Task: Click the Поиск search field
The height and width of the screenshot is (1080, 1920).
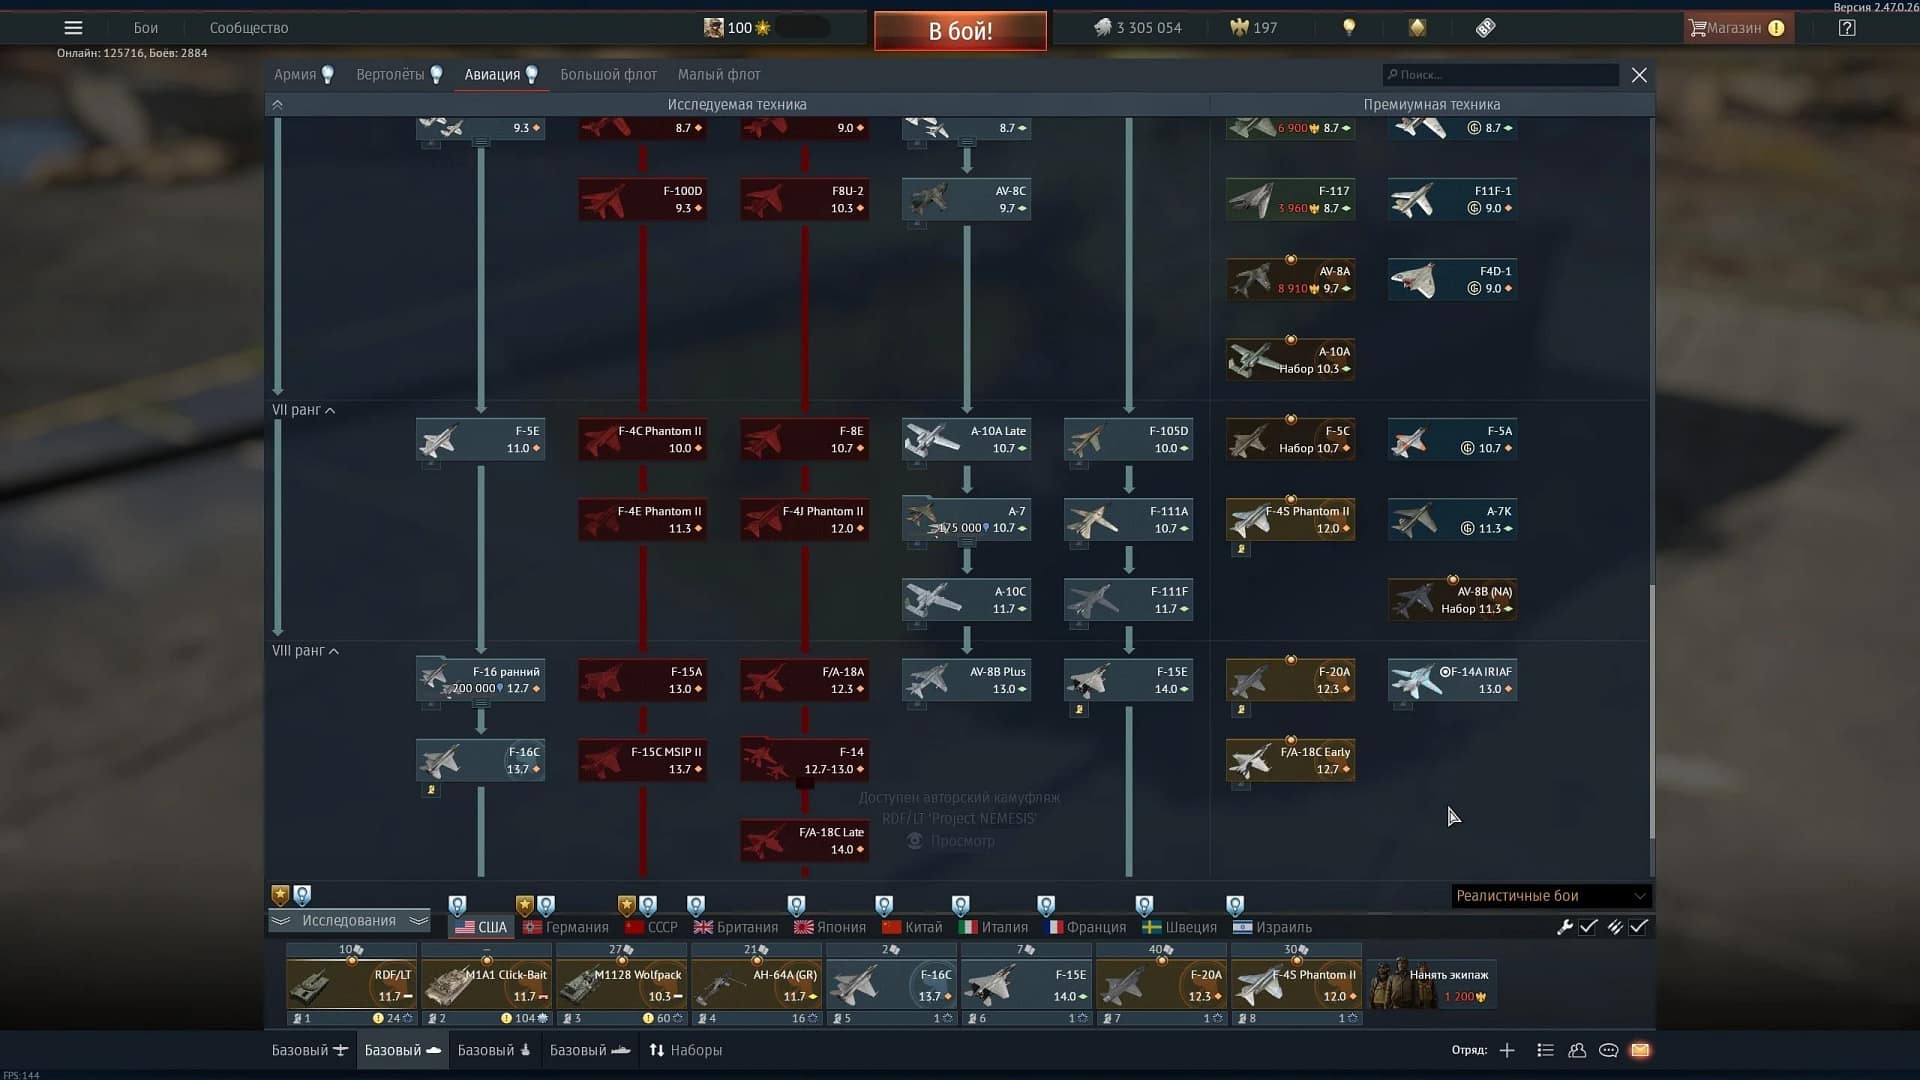Action: click(1500, 75)
